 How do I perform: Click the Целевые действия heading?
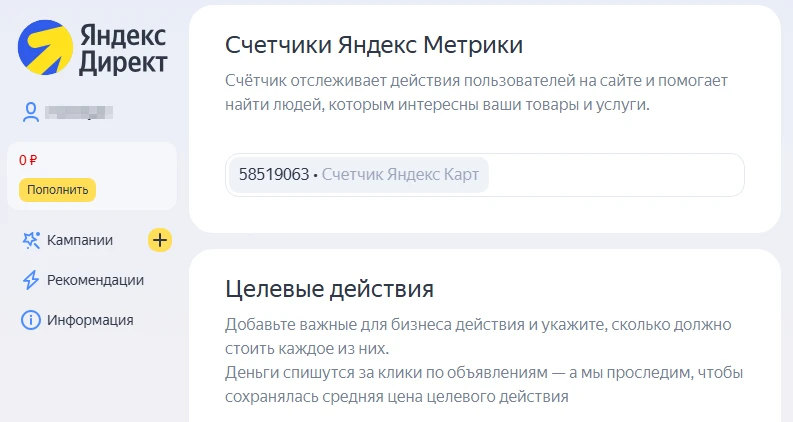[329, 290]
